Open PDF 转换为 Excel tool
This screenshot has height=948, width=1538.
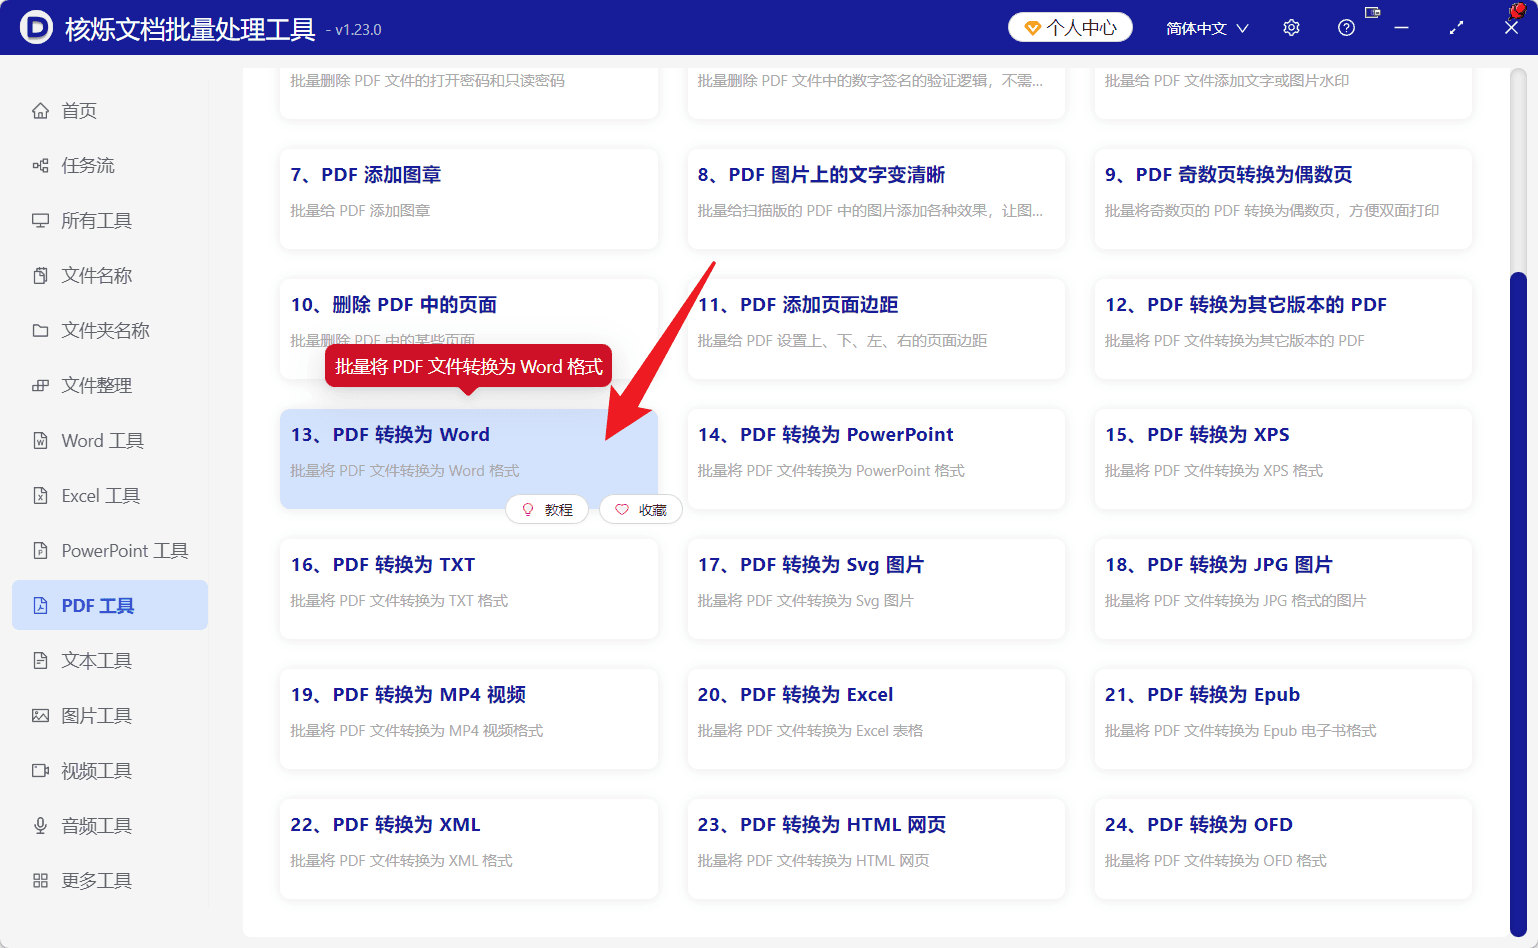pos(876,719)
